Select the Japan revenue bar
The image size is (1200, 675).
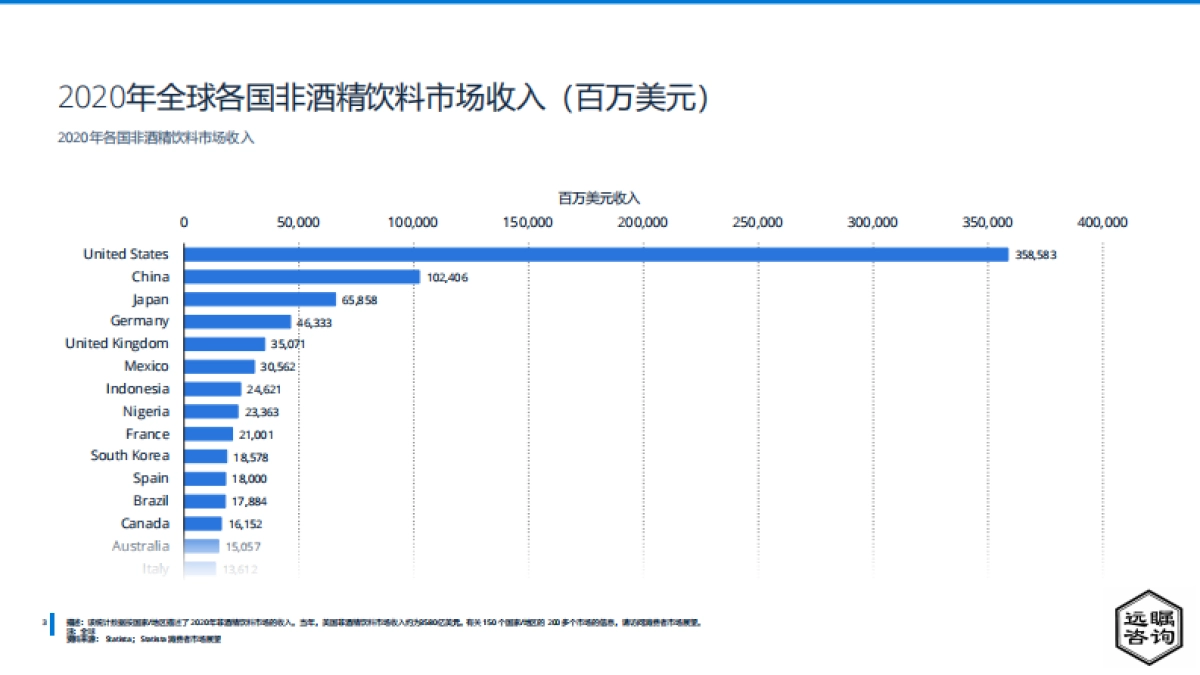tap(258, 298)
